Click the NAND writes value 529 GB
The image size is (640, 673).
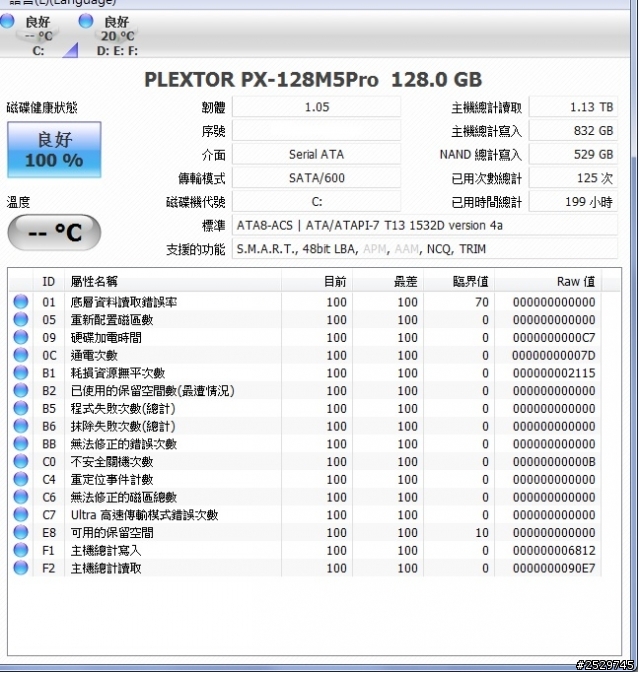[573, 154]
